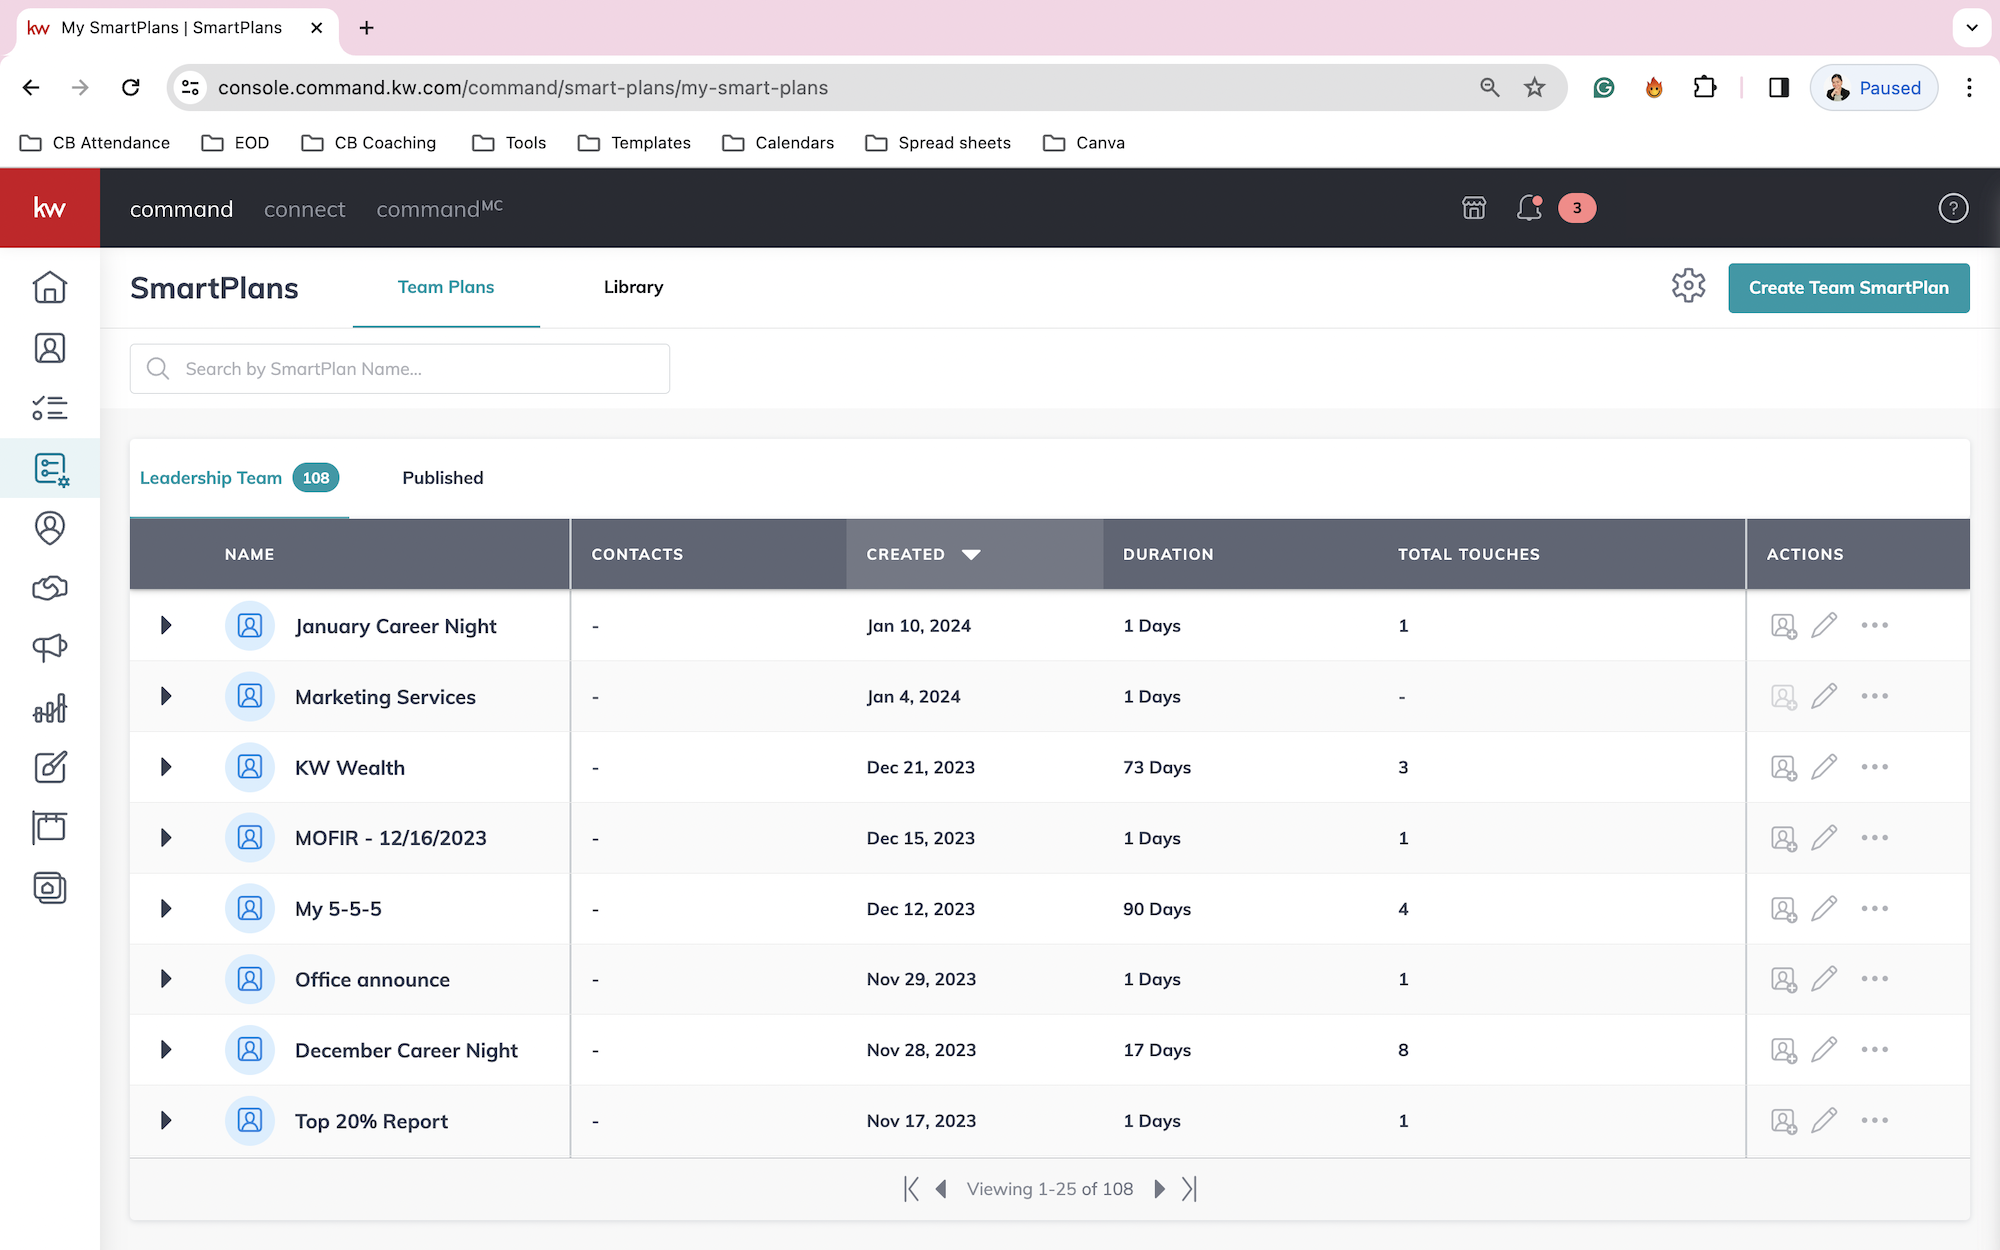2000x1250 pixels.
Task: Sort by the Created column
Action: pyautogui.click(x=974, y=554)
